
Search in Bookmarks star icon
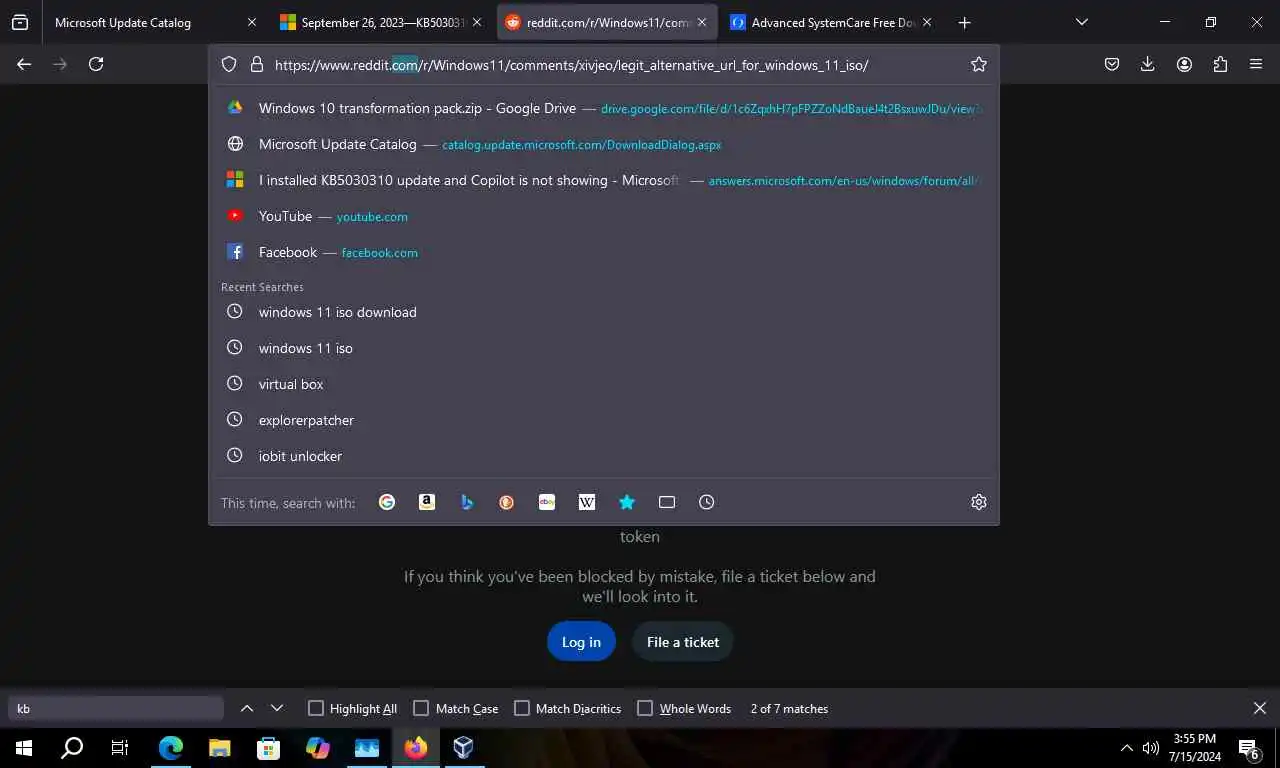click(x=627, y=502)
